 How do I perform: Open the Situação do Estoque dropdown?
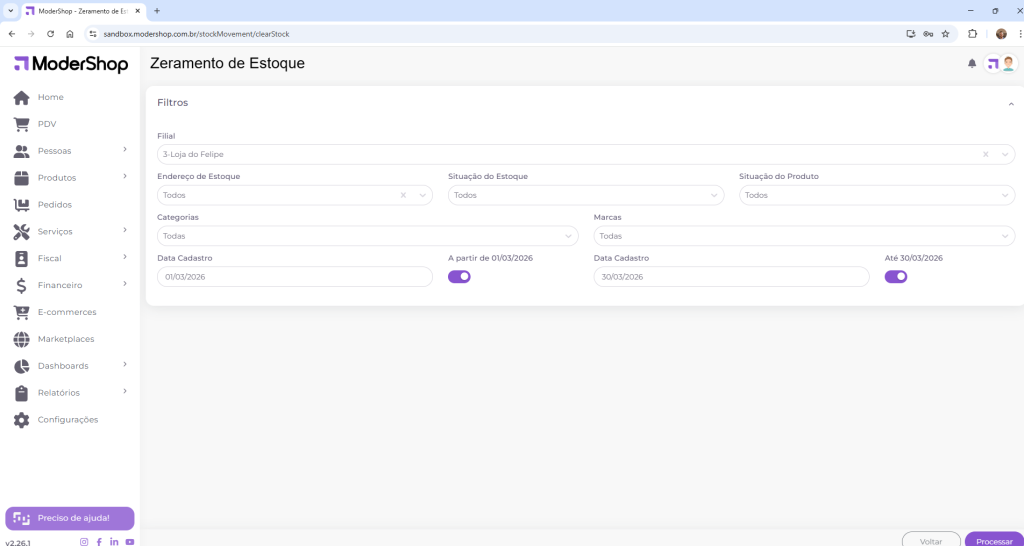tap(585, 196)
